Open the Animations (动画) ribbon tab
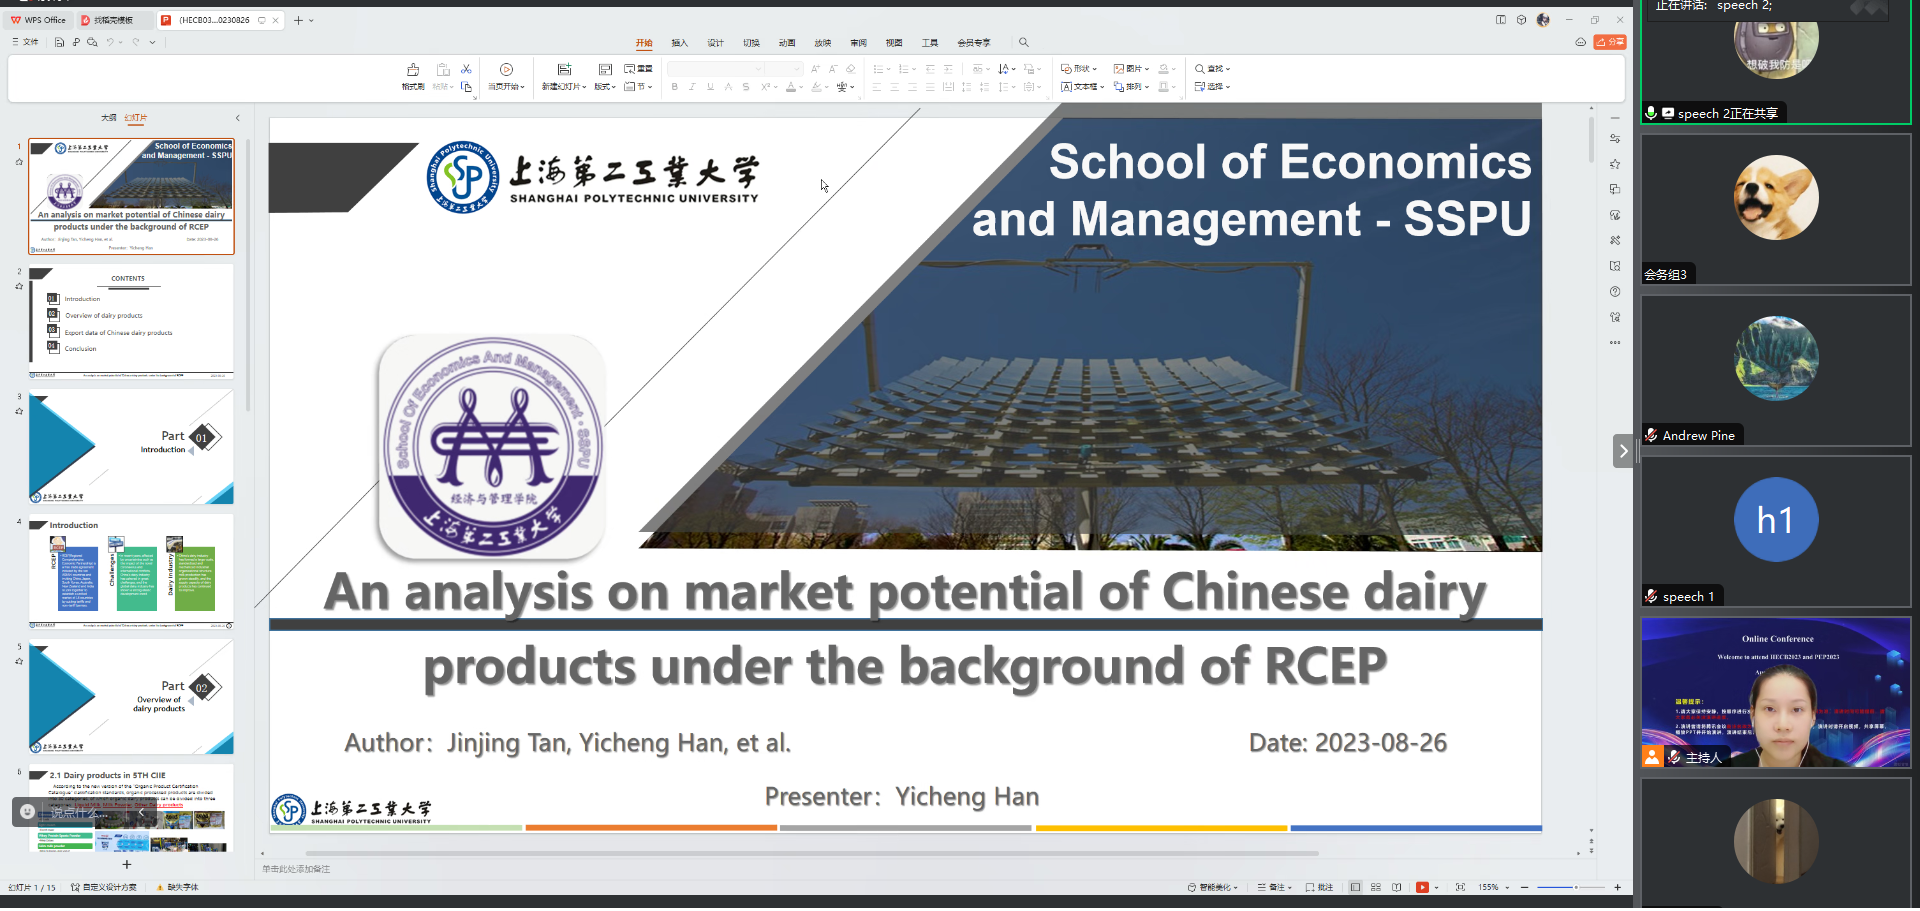The image size is (1920, 911). [787, 43]
